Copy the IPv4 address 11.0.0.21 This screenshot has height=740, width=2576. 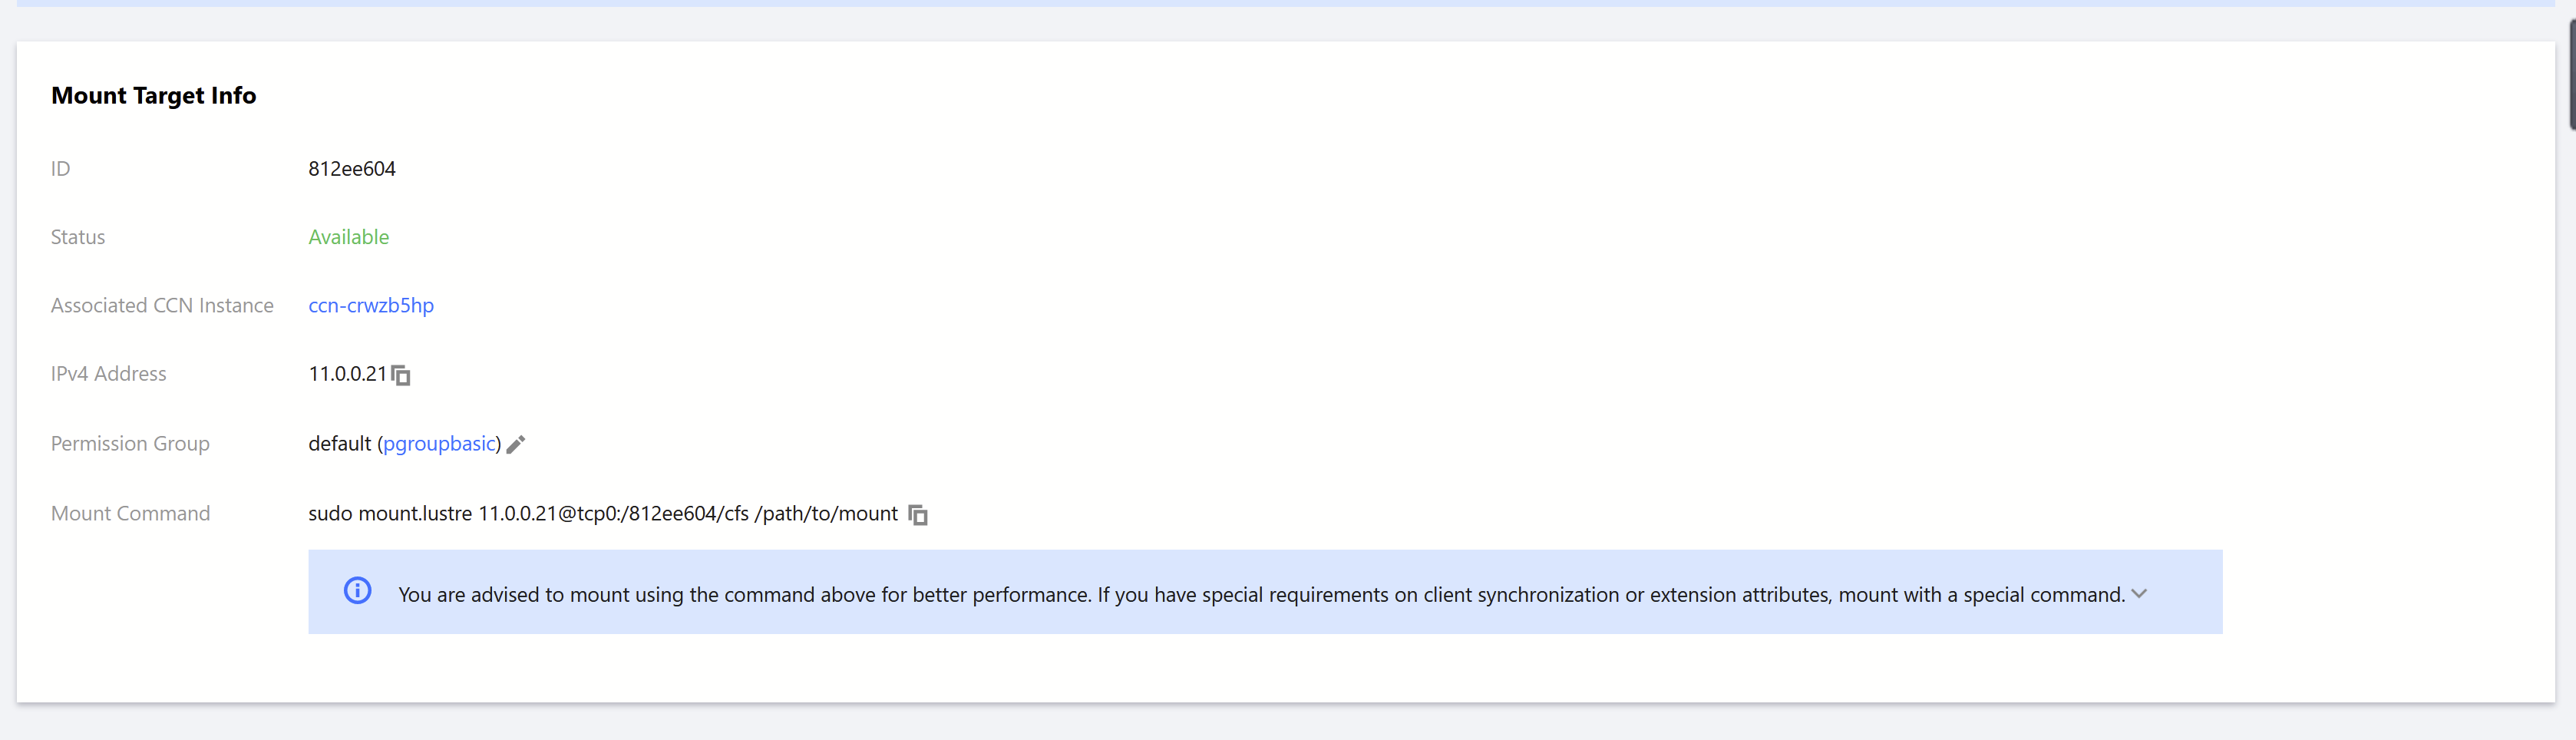(401, 375)
